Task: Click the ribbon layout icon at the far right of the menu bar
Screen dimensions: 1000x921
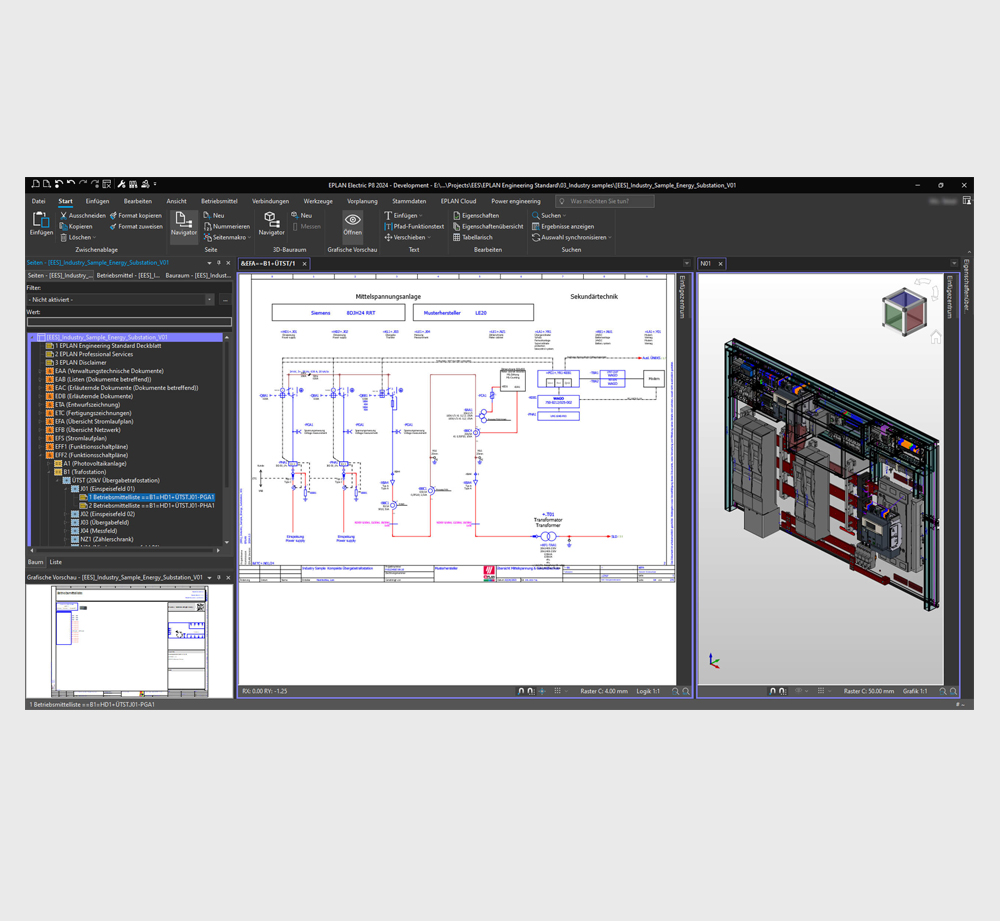Action: [x=967, y=201]
